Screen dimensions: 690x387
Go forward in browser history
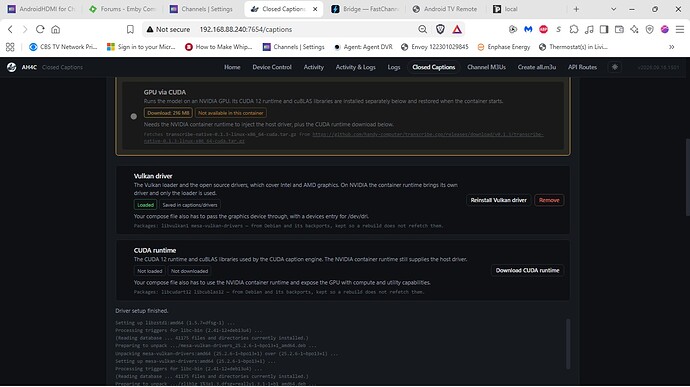25,29
